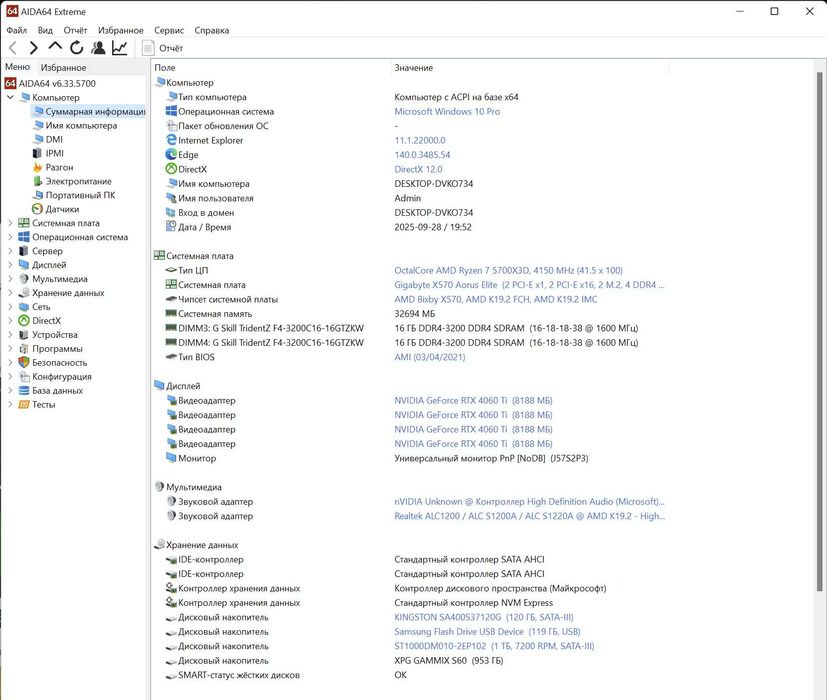The image size is (827, 700).
Task: Open the OctalCore AMD Ryzen 7 5700X3D link
Action: click(508, 270)
